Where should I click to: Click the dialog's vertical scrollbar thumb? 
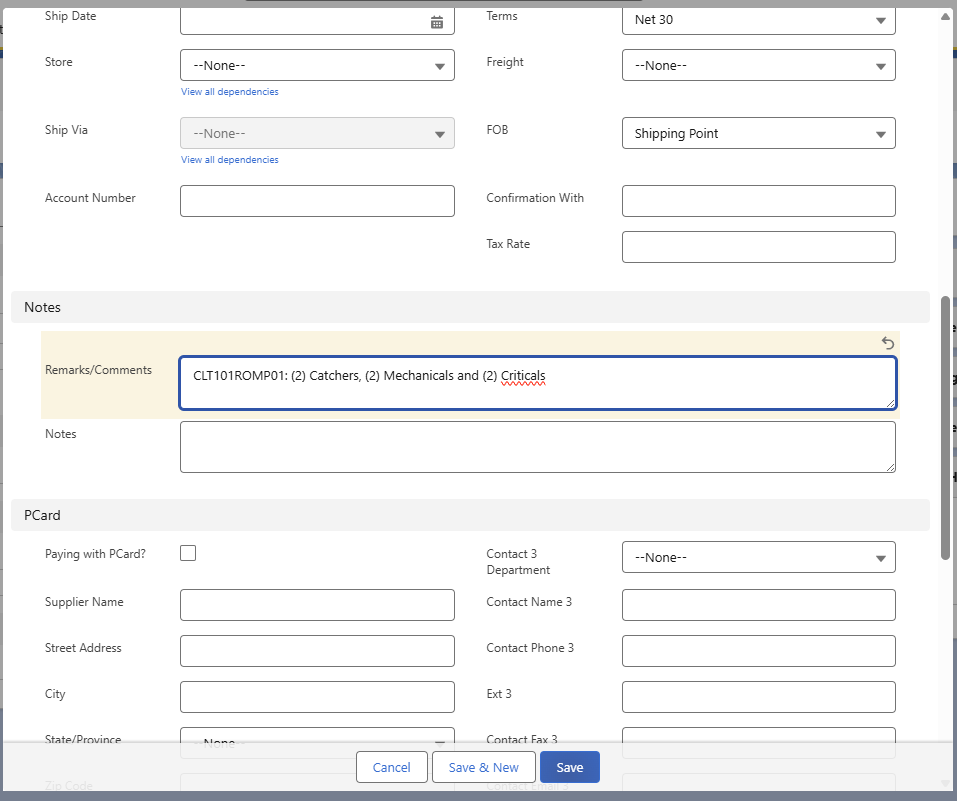(945, 427)
